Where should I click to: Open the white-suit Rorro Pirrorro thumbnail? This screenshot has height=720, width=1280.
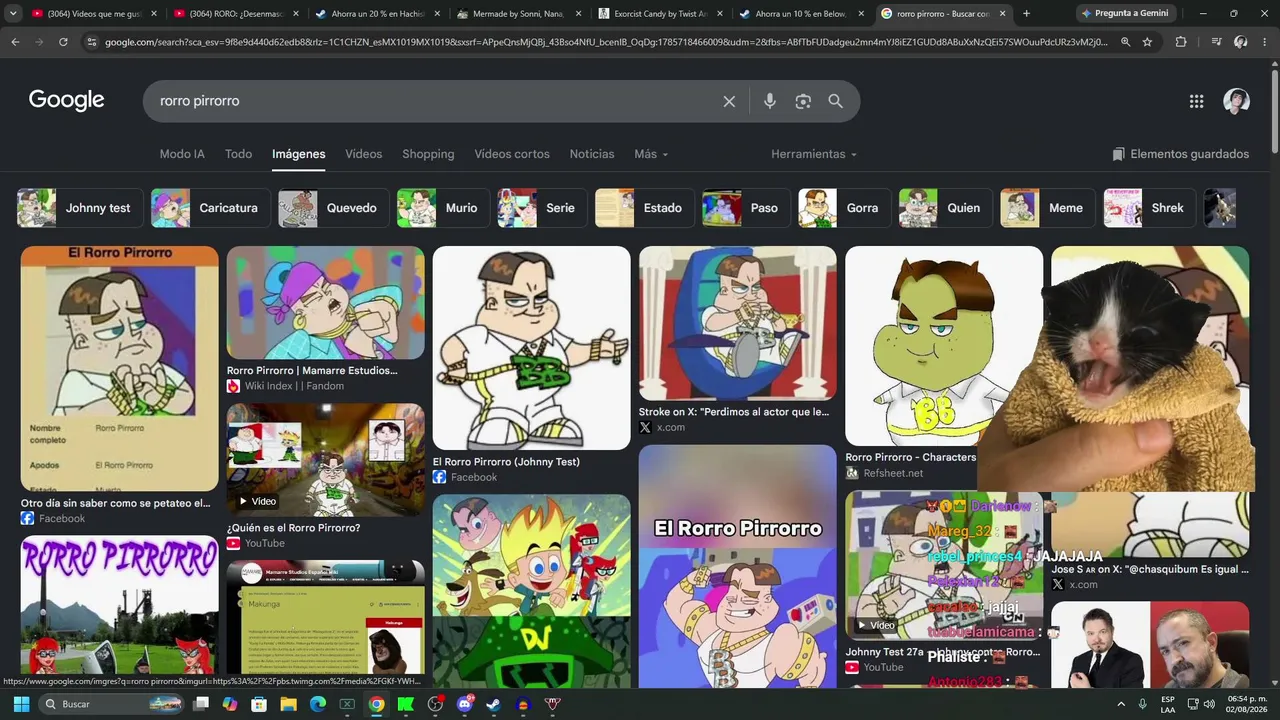[x=531, y=348]
